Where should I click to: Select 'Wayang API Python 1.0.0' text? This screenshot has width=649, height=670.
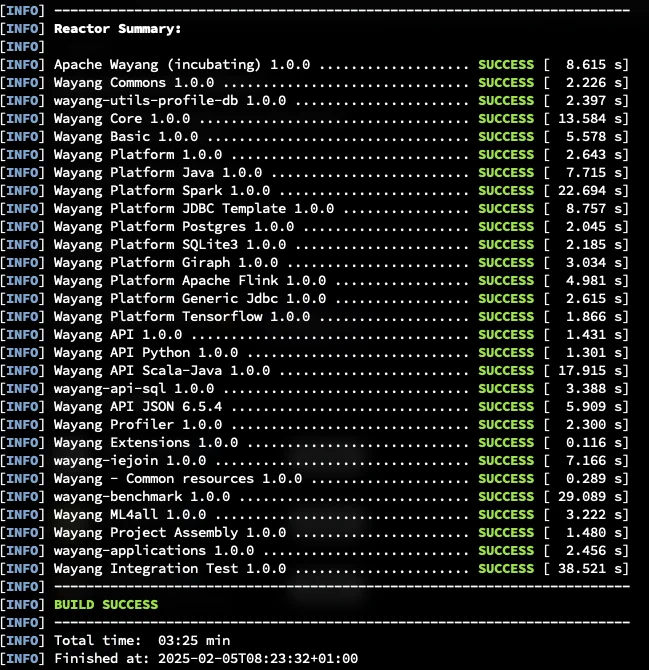(x=146, y=353)
